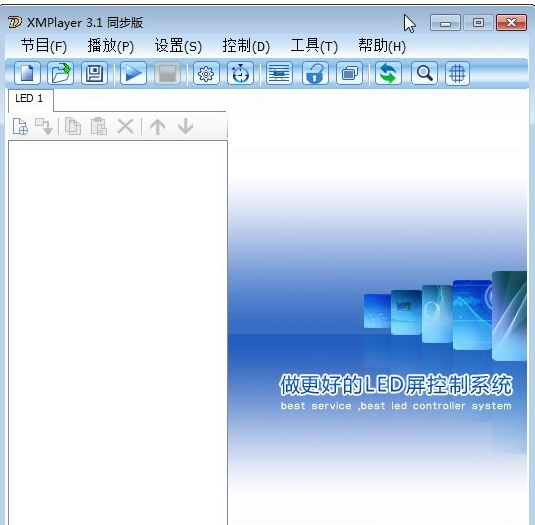Click the grid globe icon

(x=457, y=73)
